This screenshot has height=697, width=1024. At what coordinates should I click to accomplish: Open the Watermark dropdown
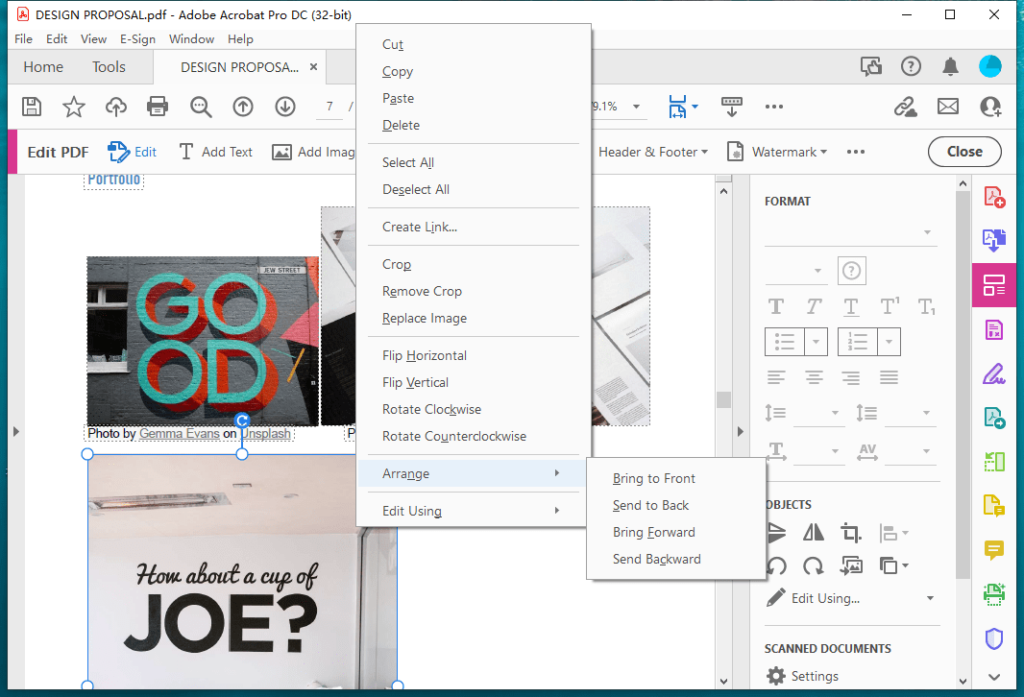tap(777, 152)
